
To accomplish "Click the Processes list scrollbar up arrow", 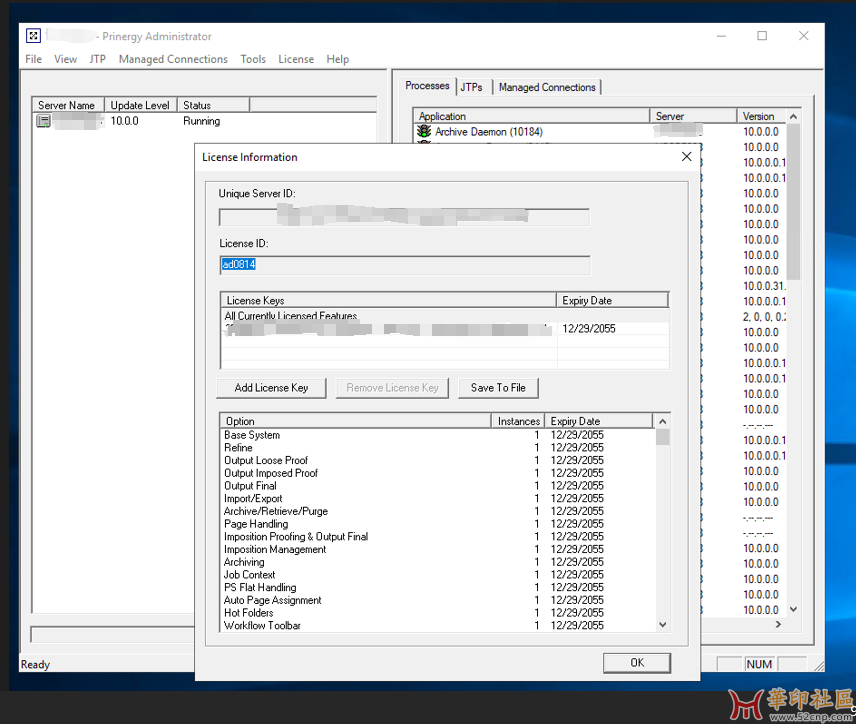I will [793, 116].
